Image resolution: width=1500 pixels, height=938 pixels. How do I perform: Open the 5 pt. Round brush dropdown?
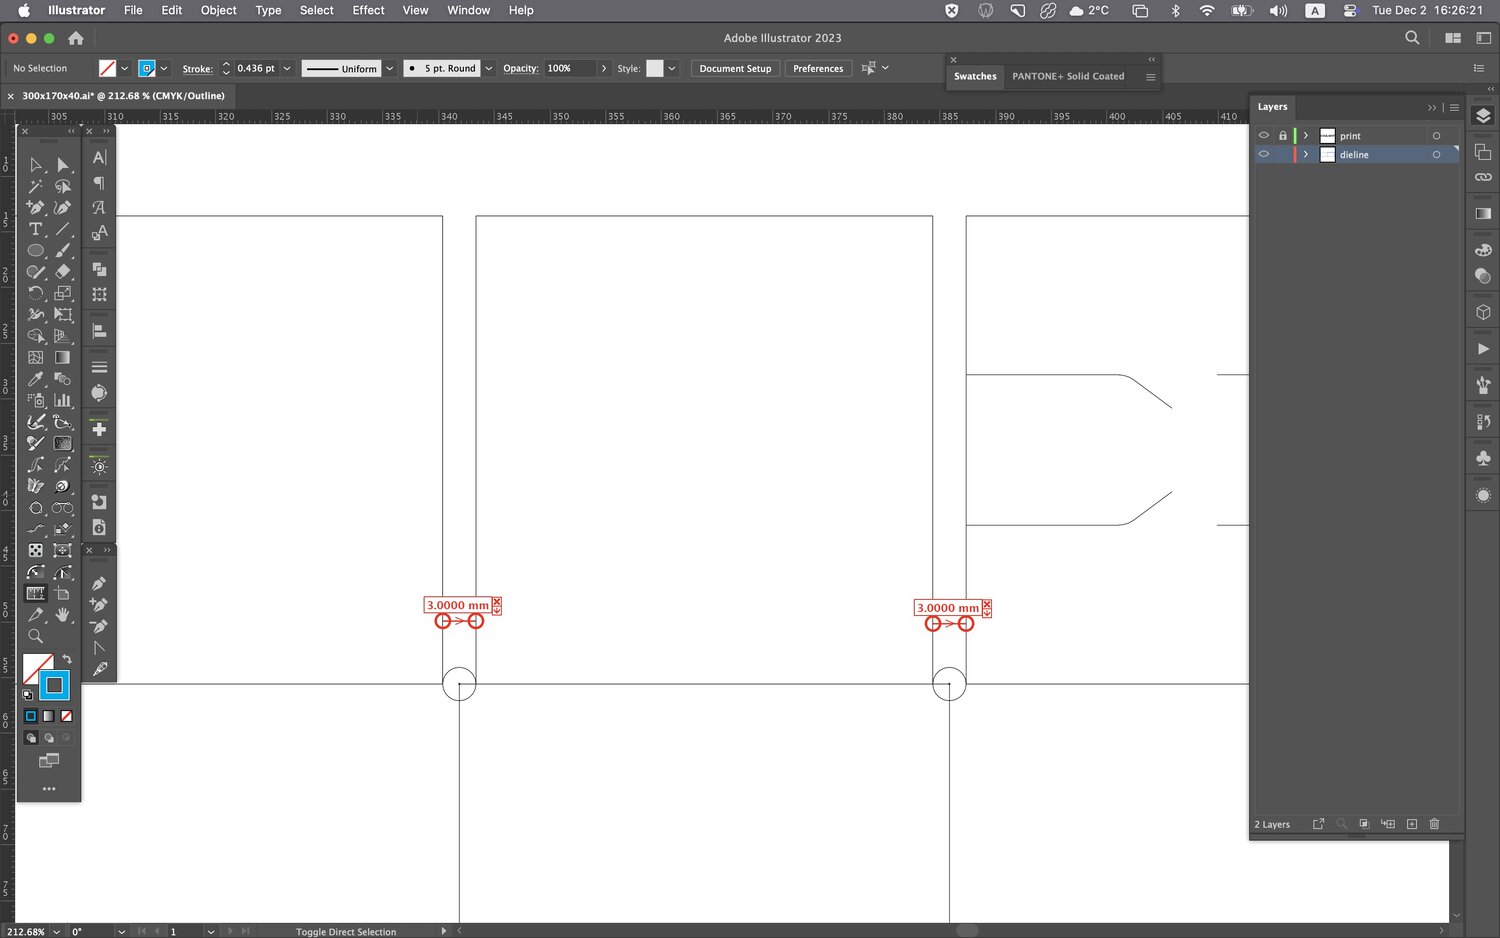pos(489,68)
